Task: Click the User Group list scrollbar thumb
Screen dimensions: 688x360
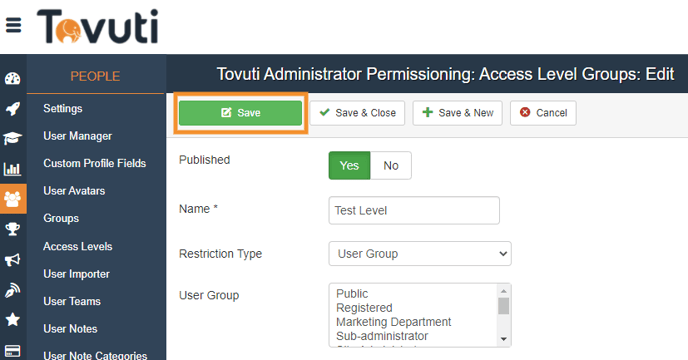Action: click(x=504, y=306)
